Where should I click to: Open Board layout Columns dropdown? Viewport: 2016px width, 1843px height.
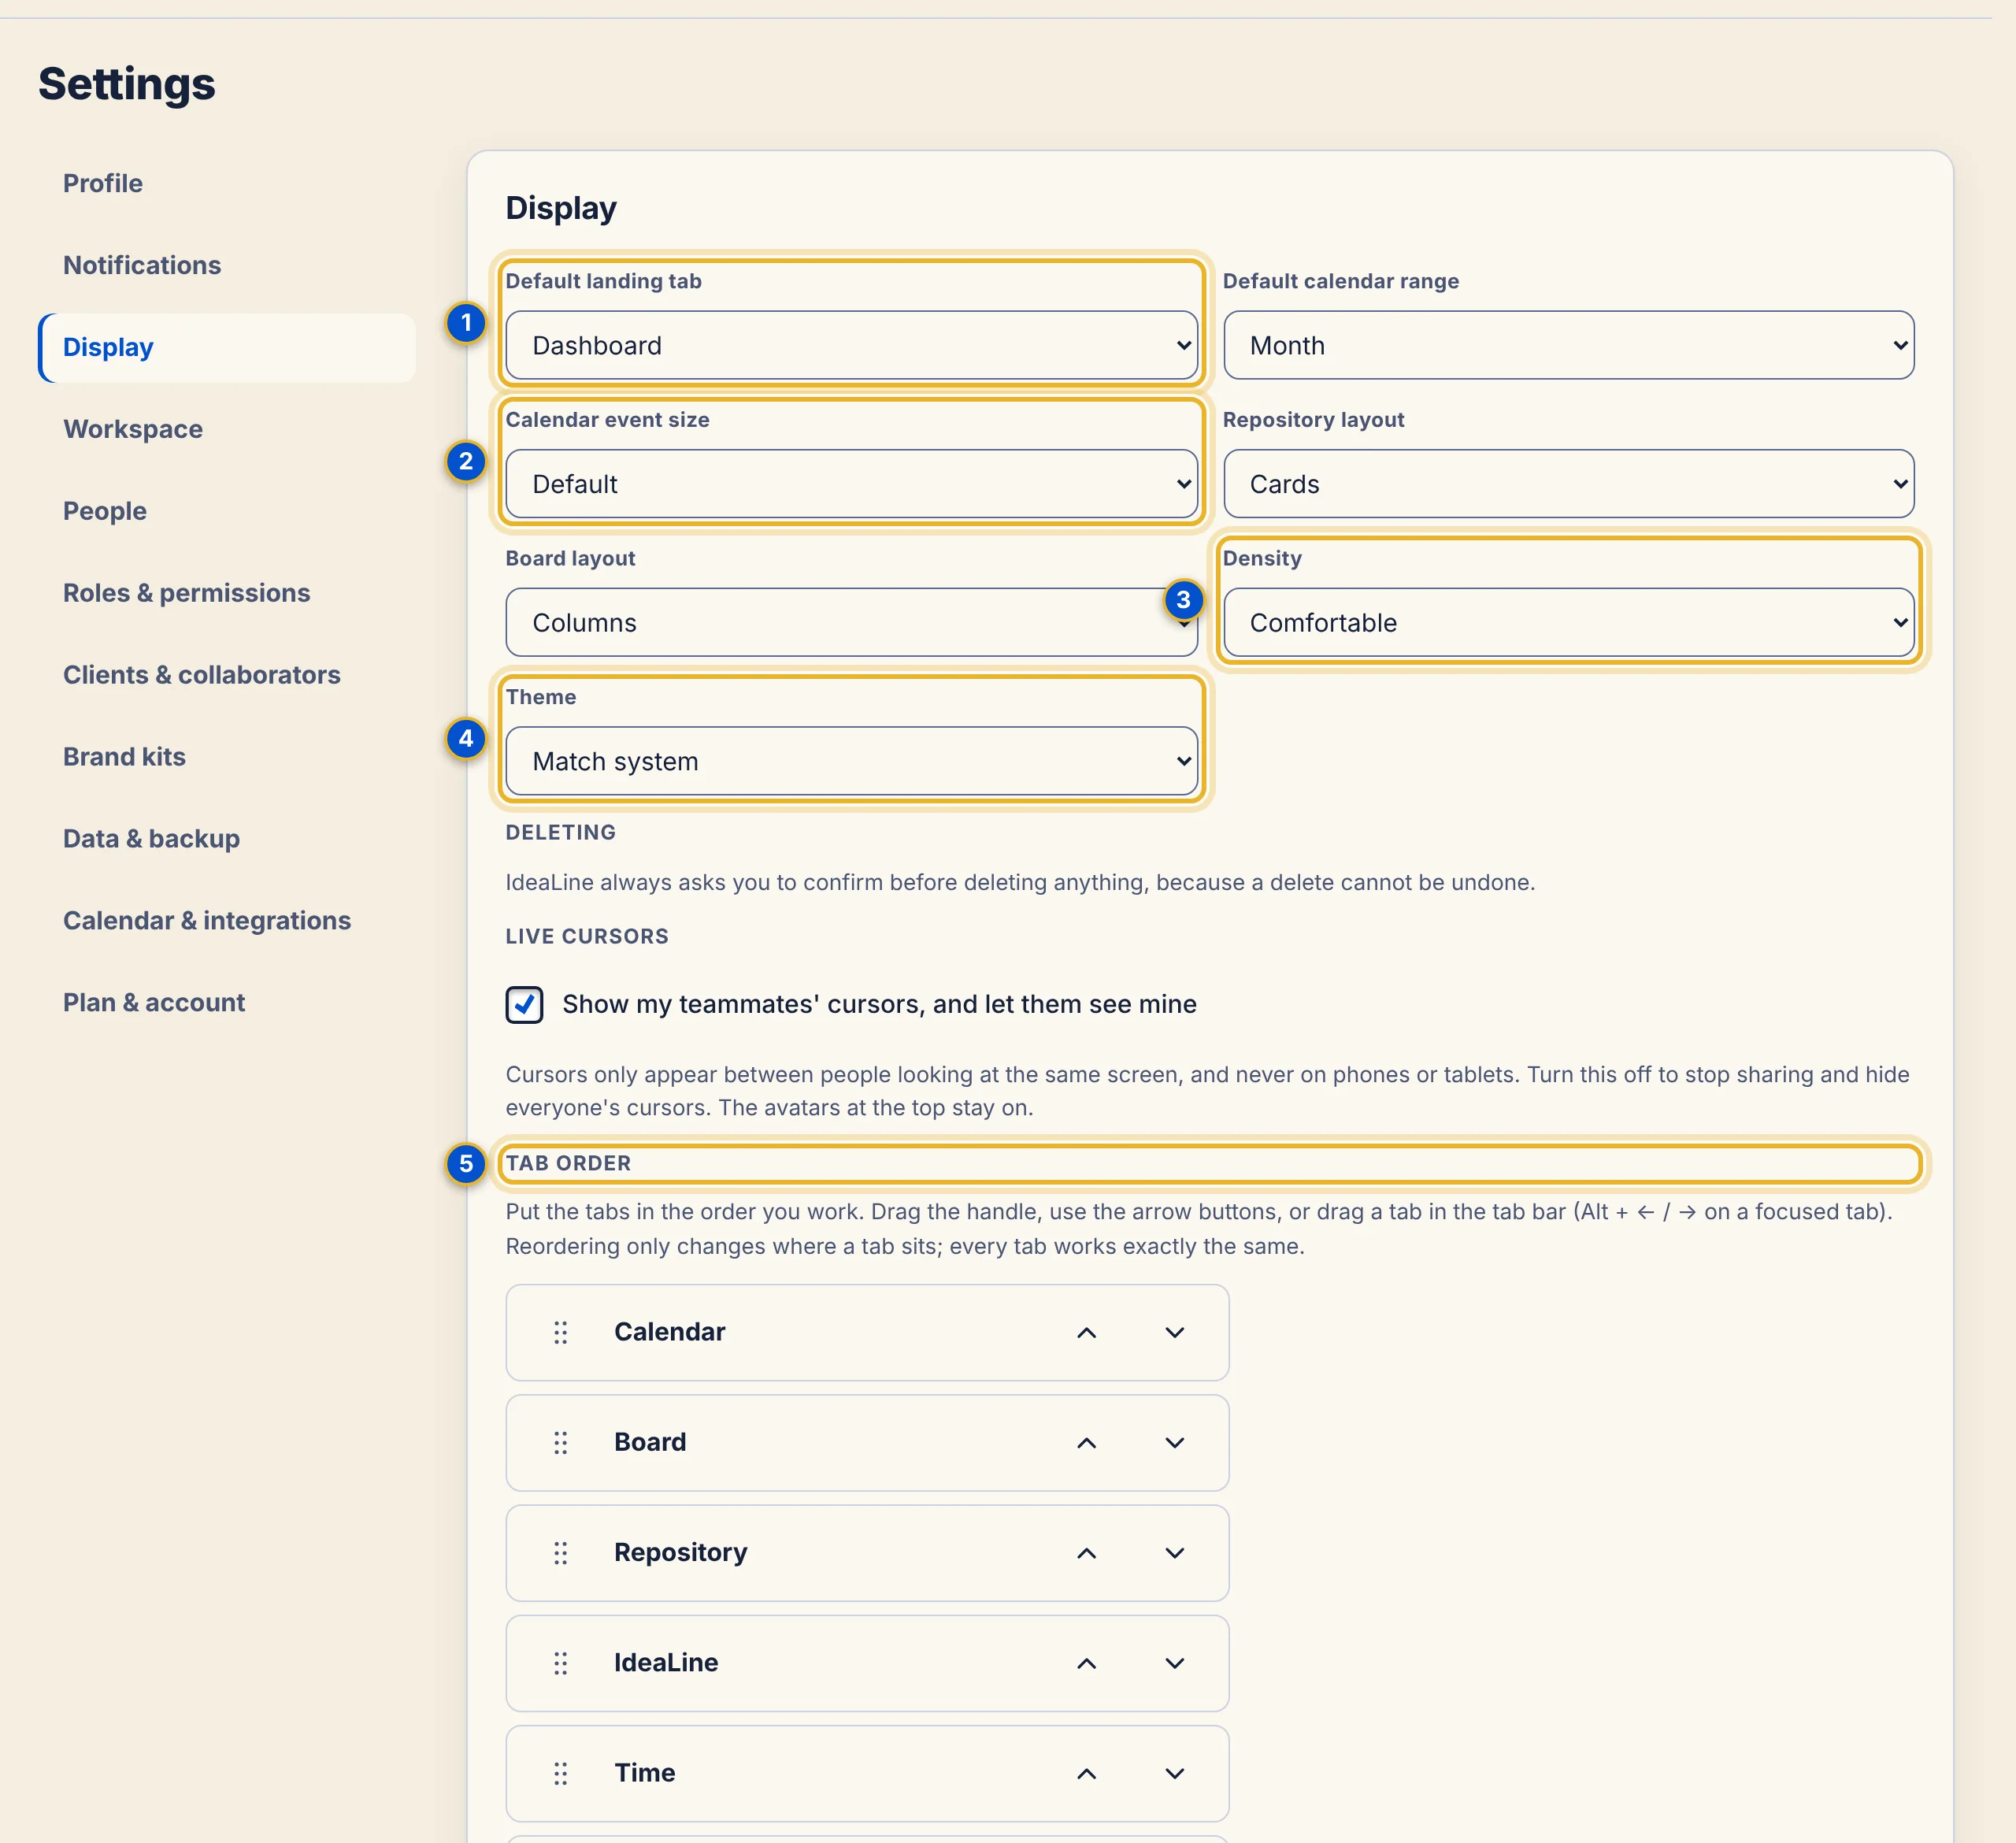851,622
